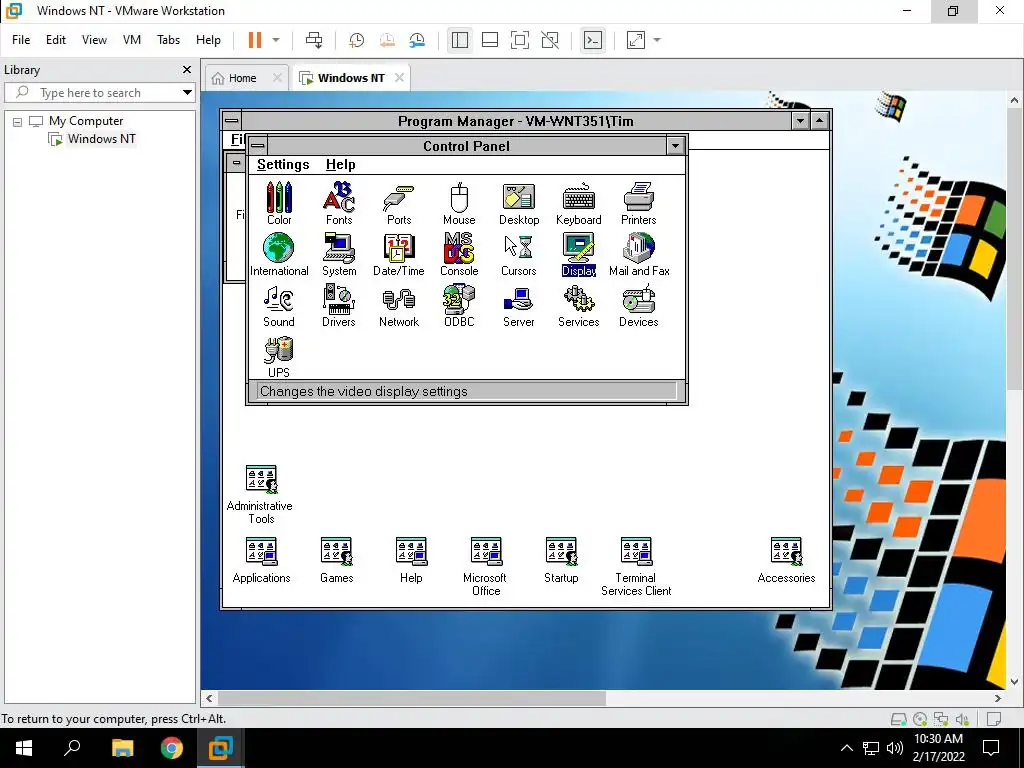Open the VMware Tabs menu

tap(168, 40)
